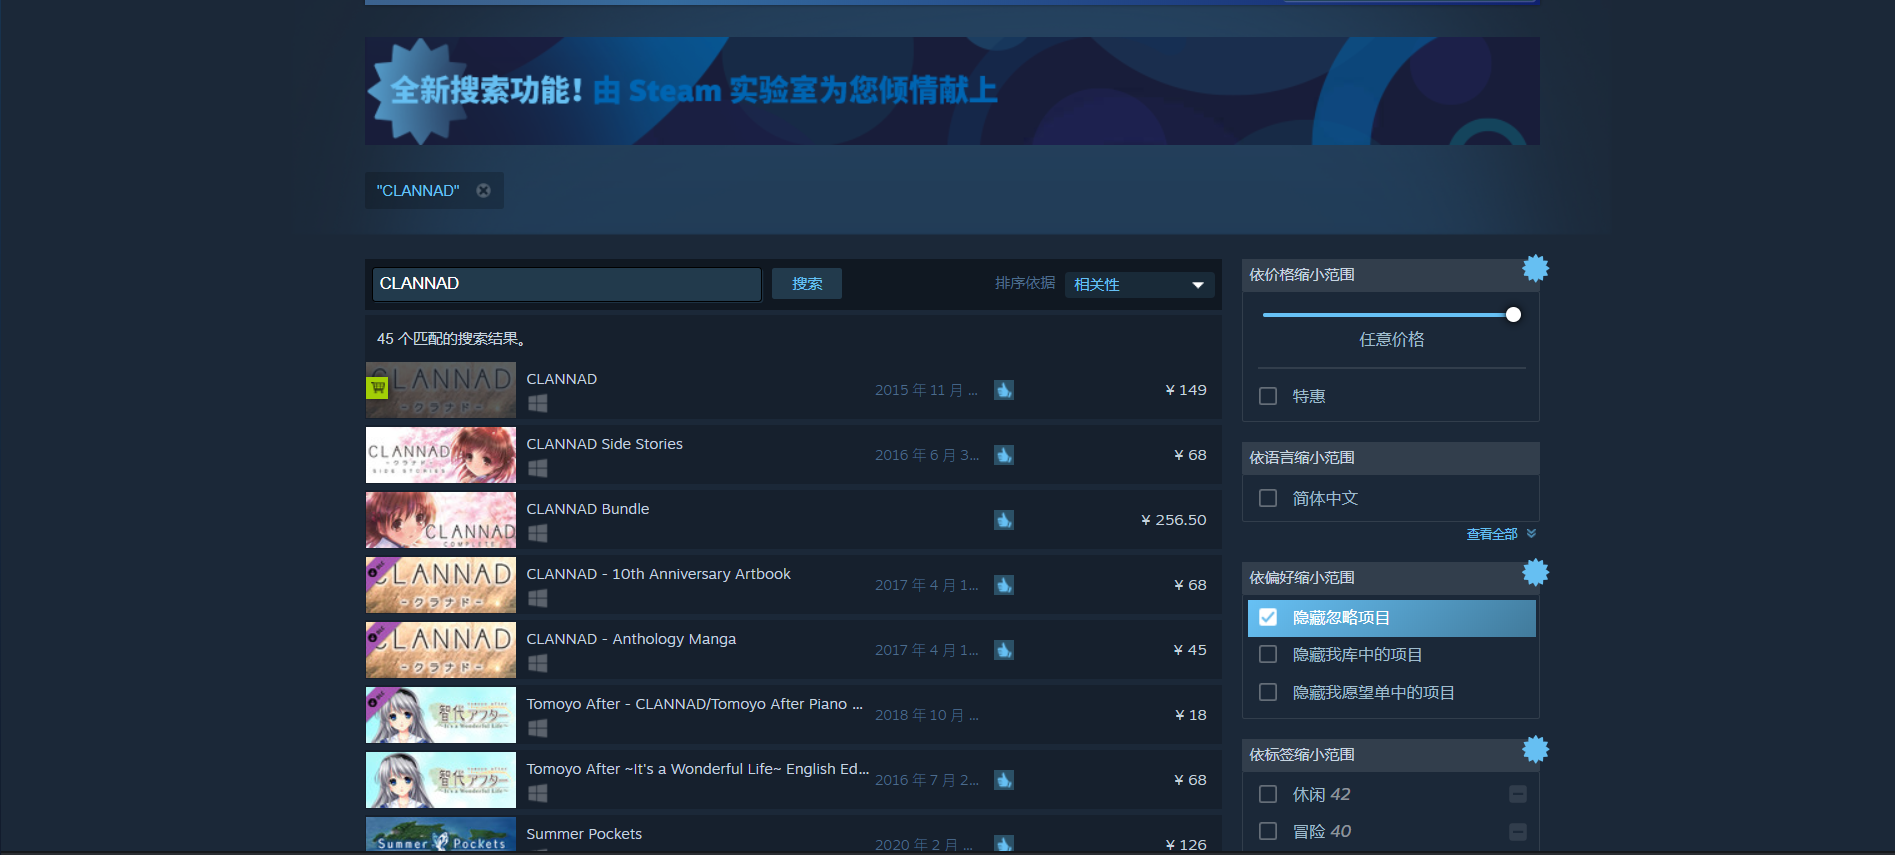
Task: Collapse the 依价格缩小范围 panel header
Action: click(1390, 275)
